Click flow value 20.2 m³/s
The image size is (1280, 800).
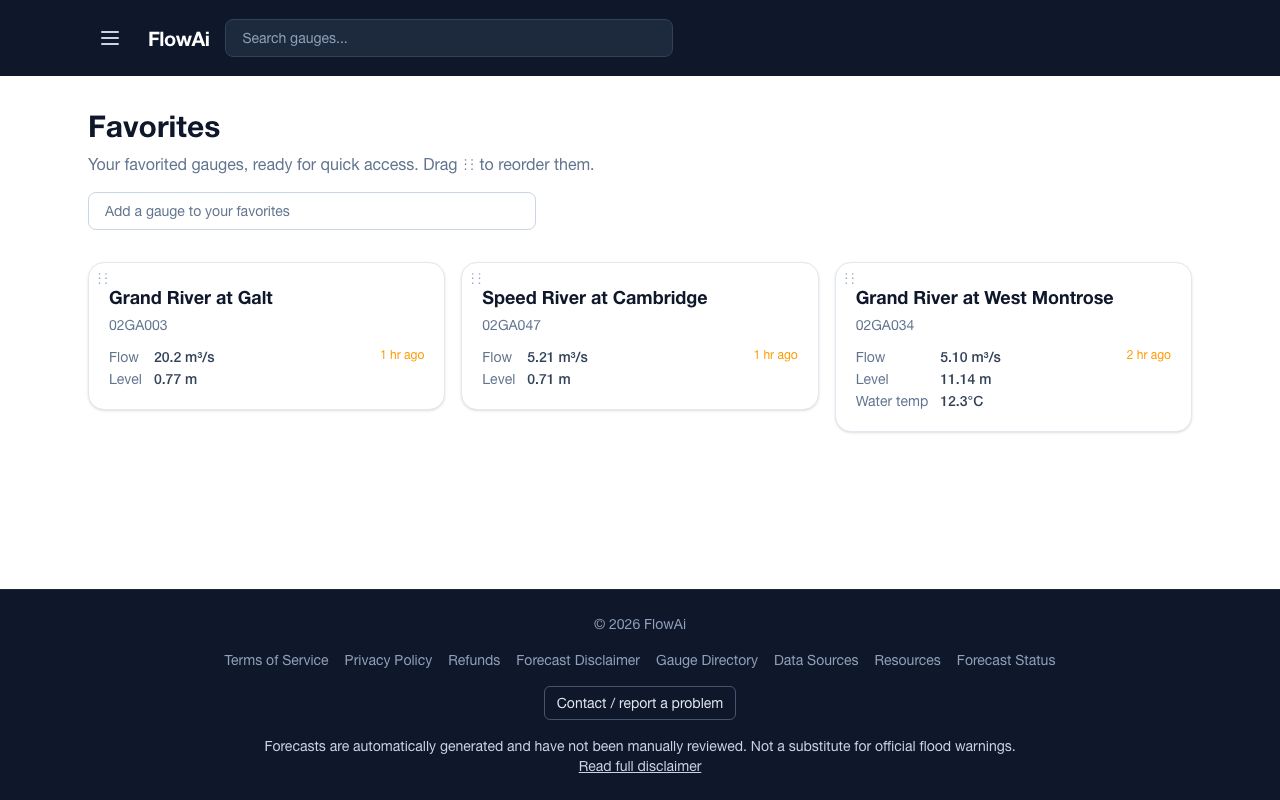(184, 357)
